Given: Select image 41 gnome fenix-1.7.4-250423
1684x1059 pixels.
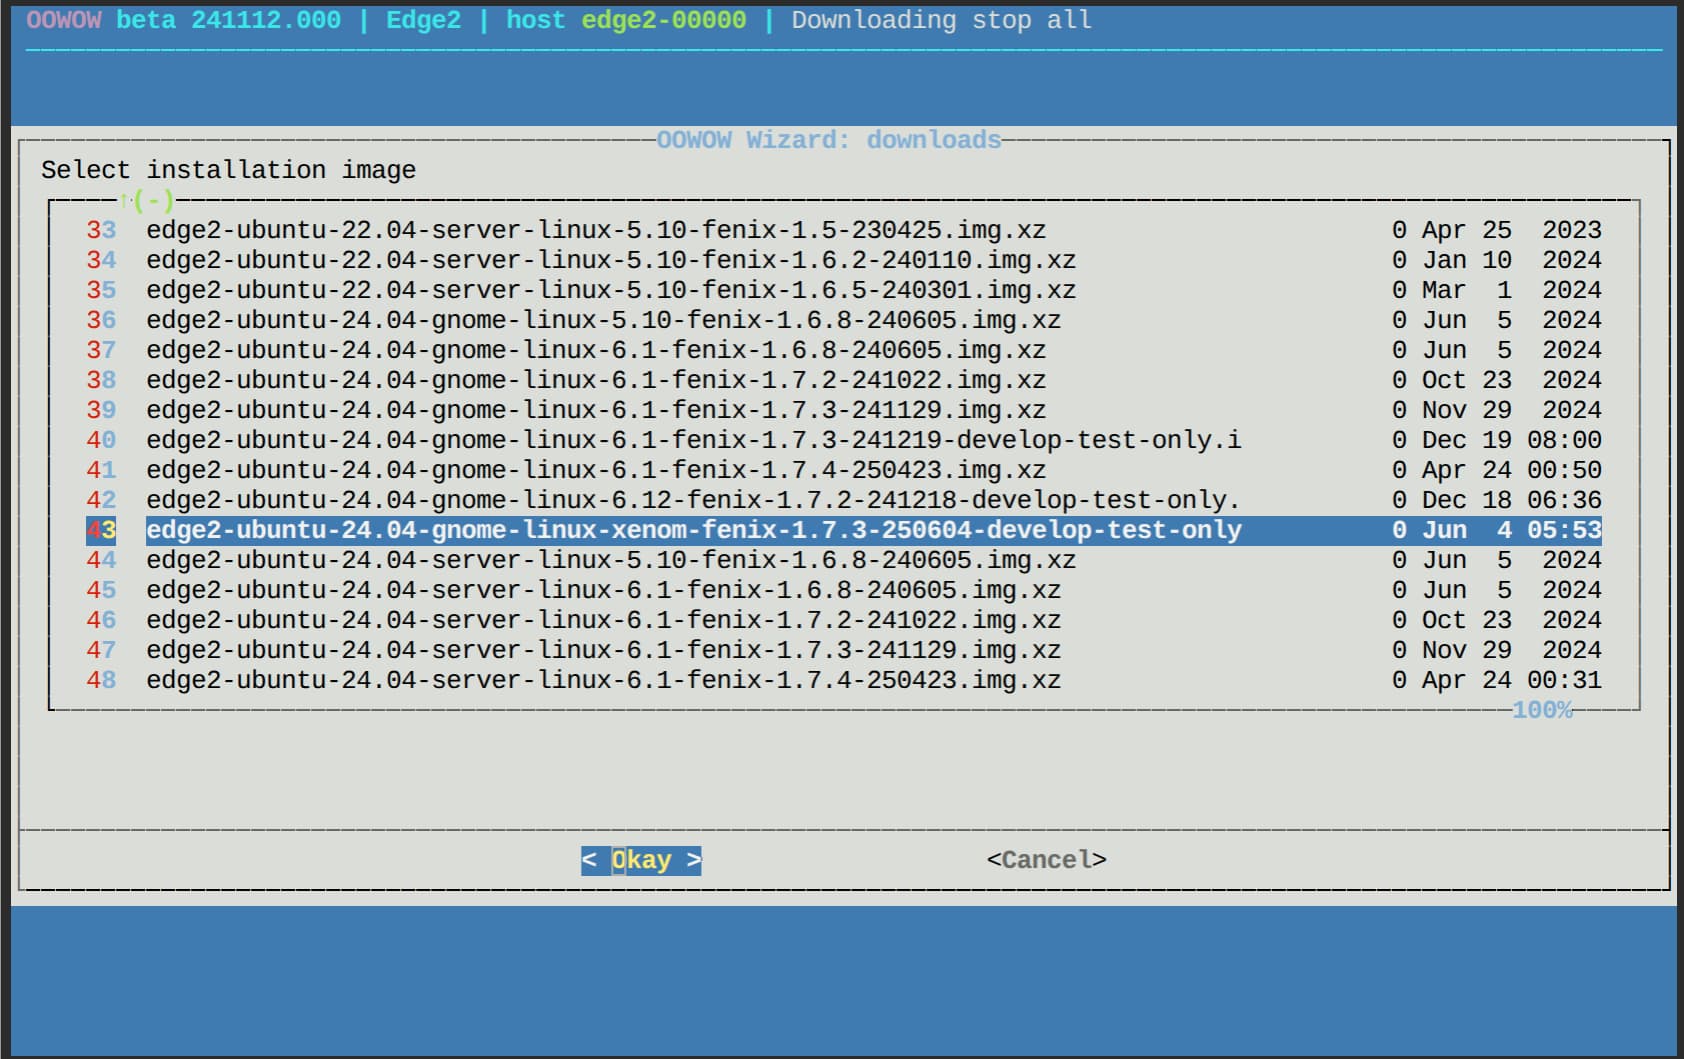Looking at the screenshot, I should (x=844, y=470).
